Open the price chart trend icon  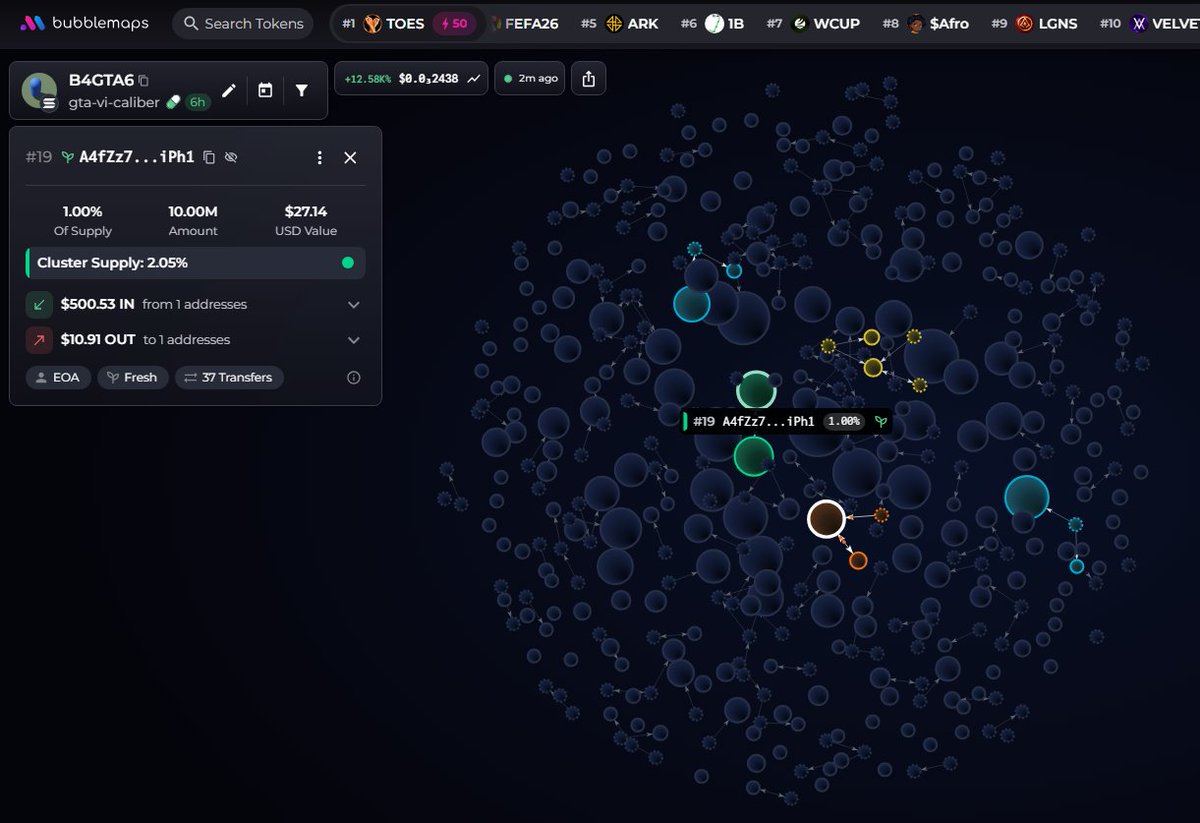pyautogui.click(x=473, y=78)
